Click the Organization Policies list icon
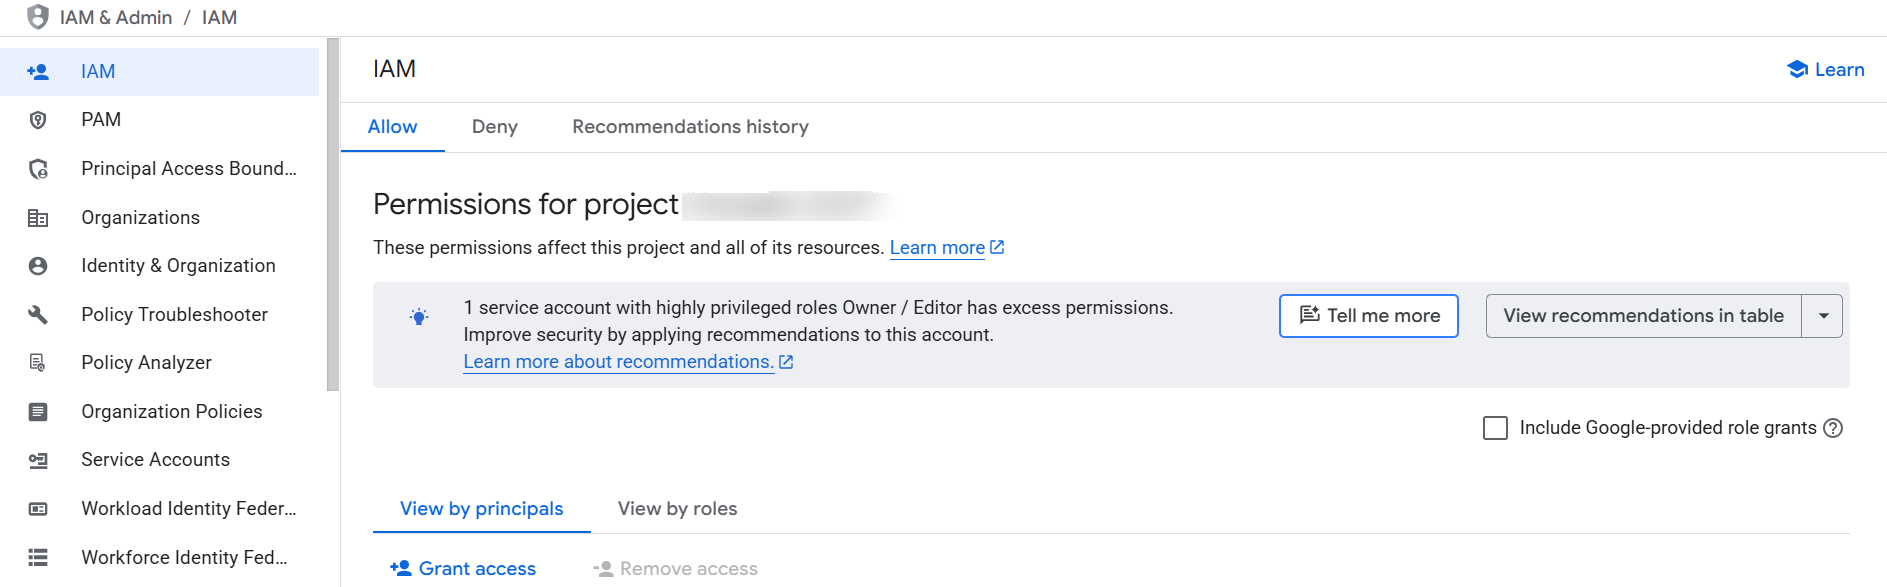 point(38,412)
